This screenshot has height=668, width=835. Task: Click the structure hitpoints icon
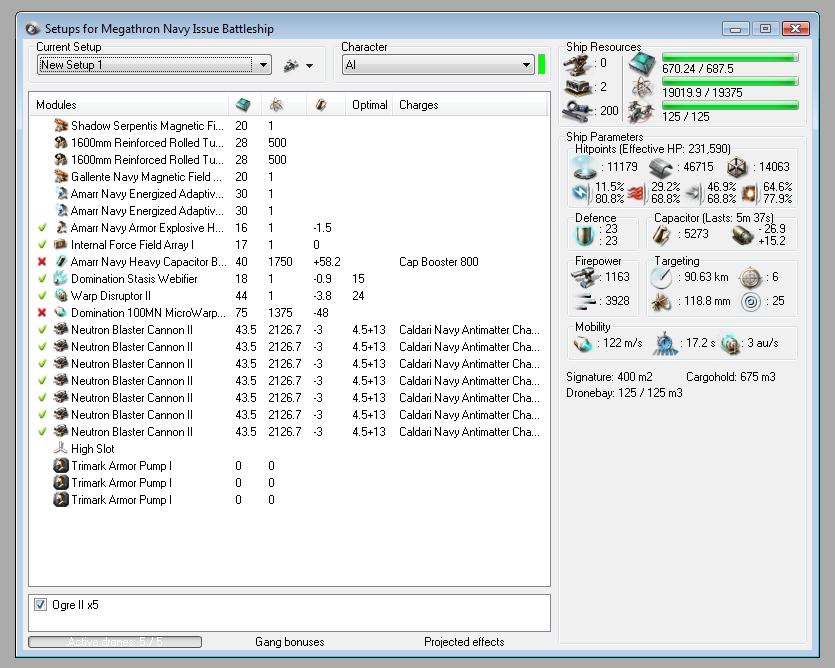[x=737, y=167]
